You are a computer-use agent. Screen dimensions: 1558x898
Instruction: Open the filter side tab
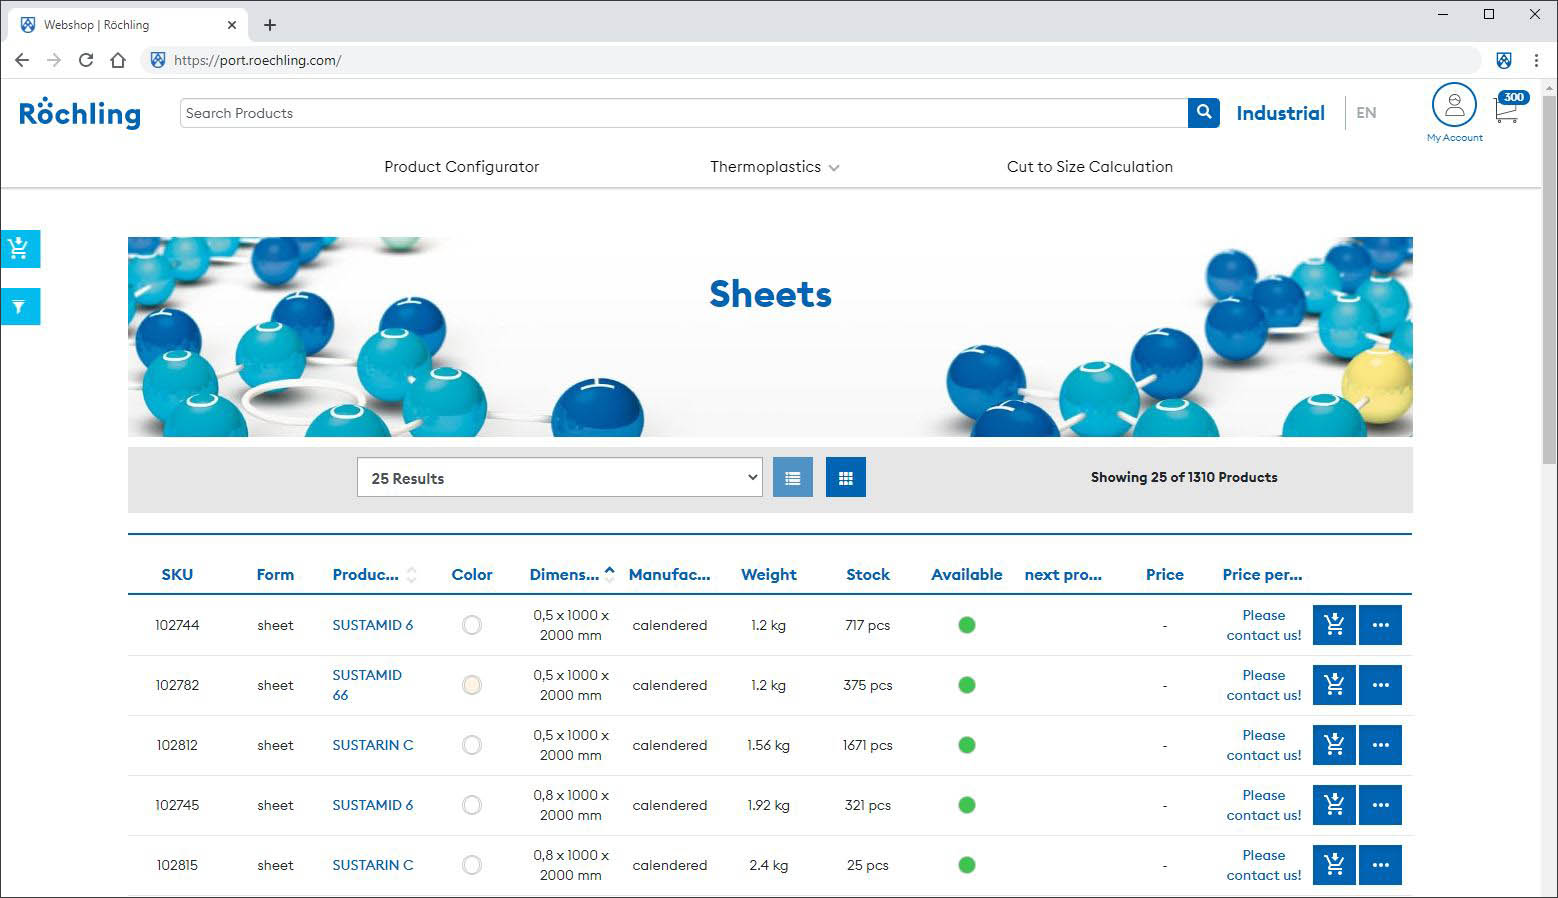pos(20,306)
